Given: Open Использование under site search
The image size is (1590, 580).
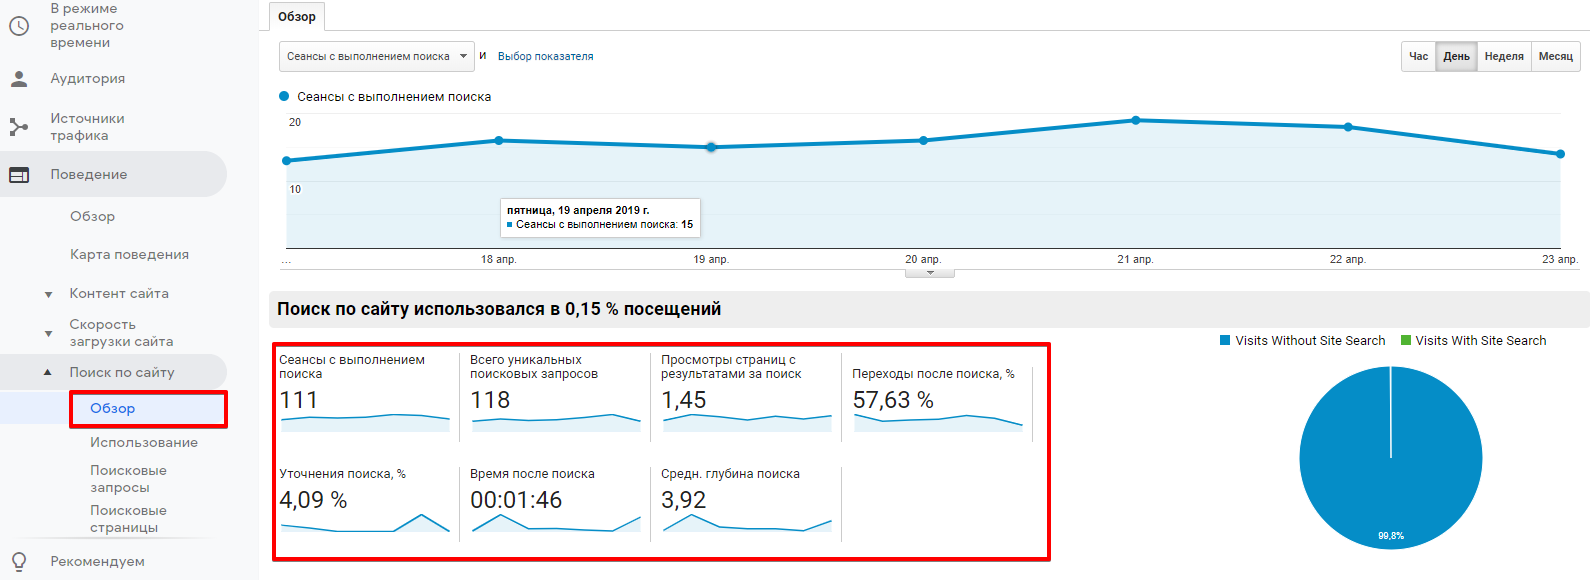Looking at the screenshot, I should 143,443.
